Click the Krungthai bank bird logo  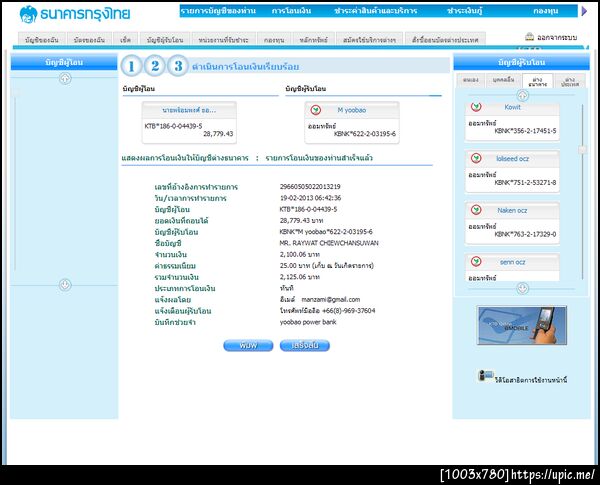28,14
